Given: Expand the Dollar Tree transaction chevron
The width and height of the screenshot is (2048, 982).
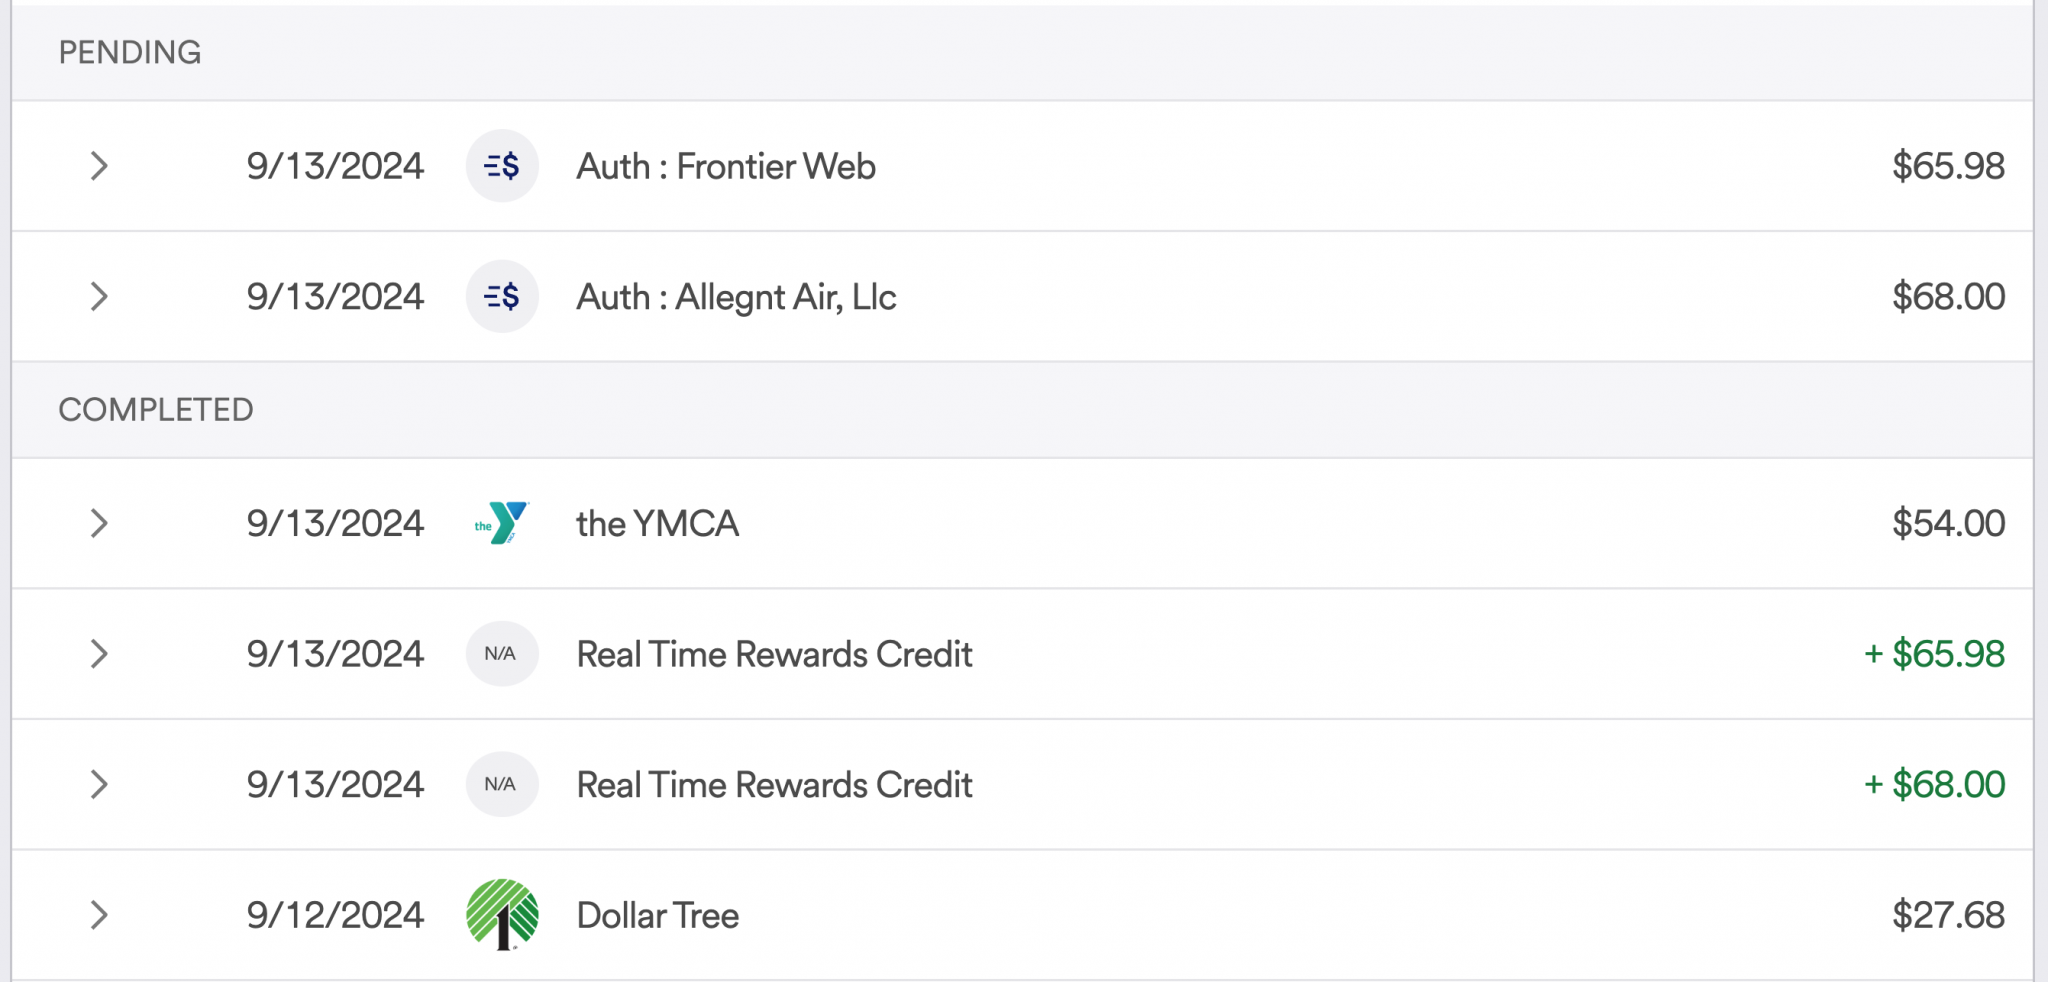Looking at the screenshot, I should click(x=99, y=914).
